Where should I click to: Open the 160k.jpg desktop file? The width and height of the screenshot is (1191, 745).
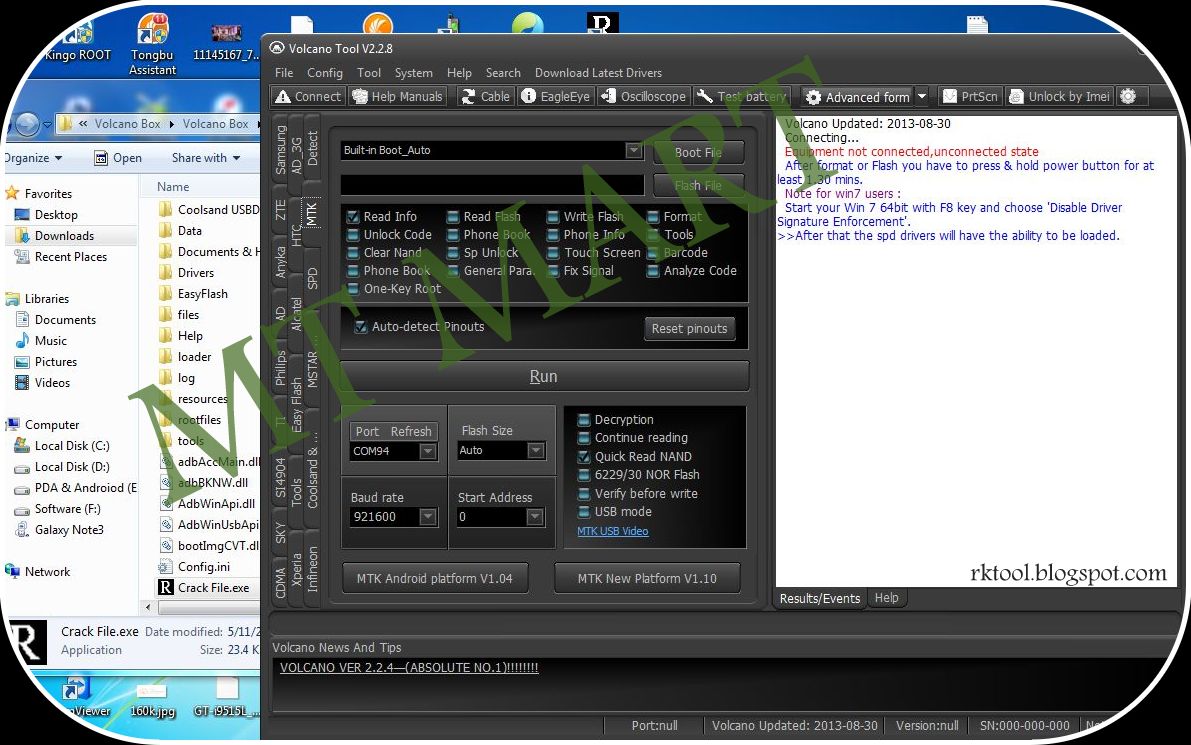coord(152,700)
